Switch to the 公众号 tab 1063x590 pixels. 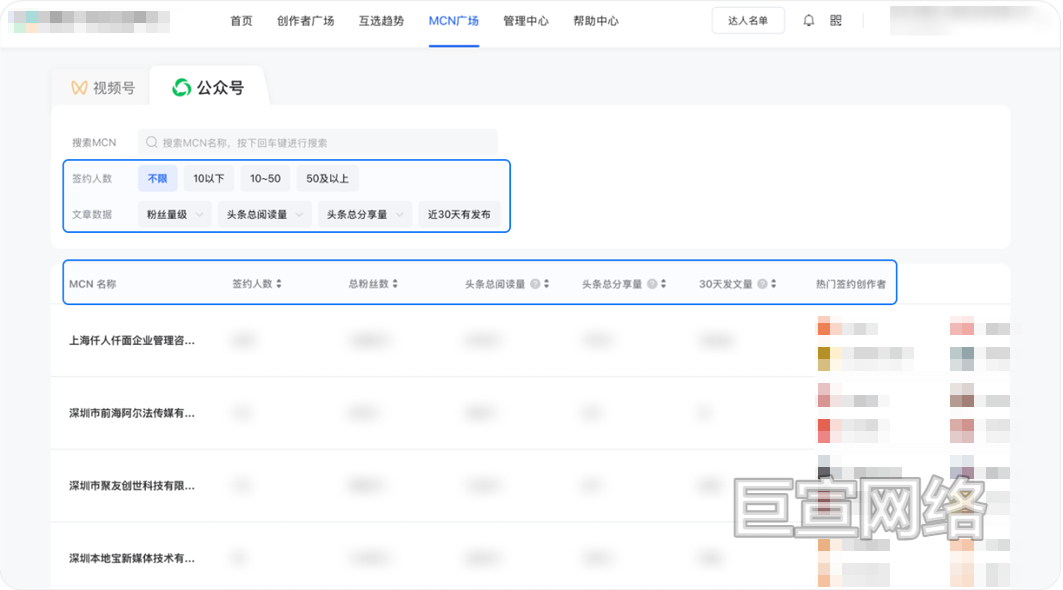208,87
